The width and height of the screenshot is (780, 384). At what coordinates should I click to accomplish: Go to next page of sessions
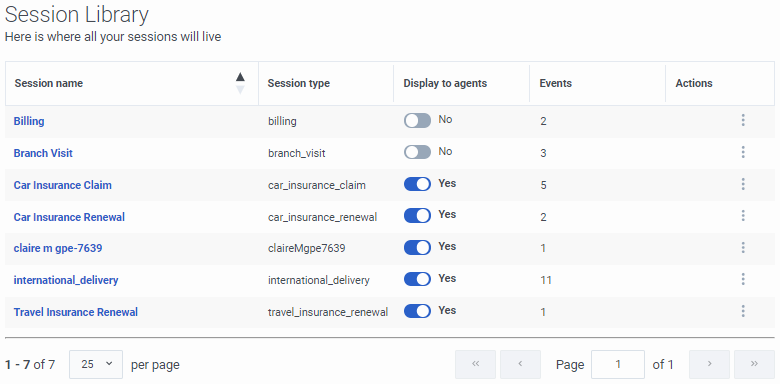coord(709,364)
